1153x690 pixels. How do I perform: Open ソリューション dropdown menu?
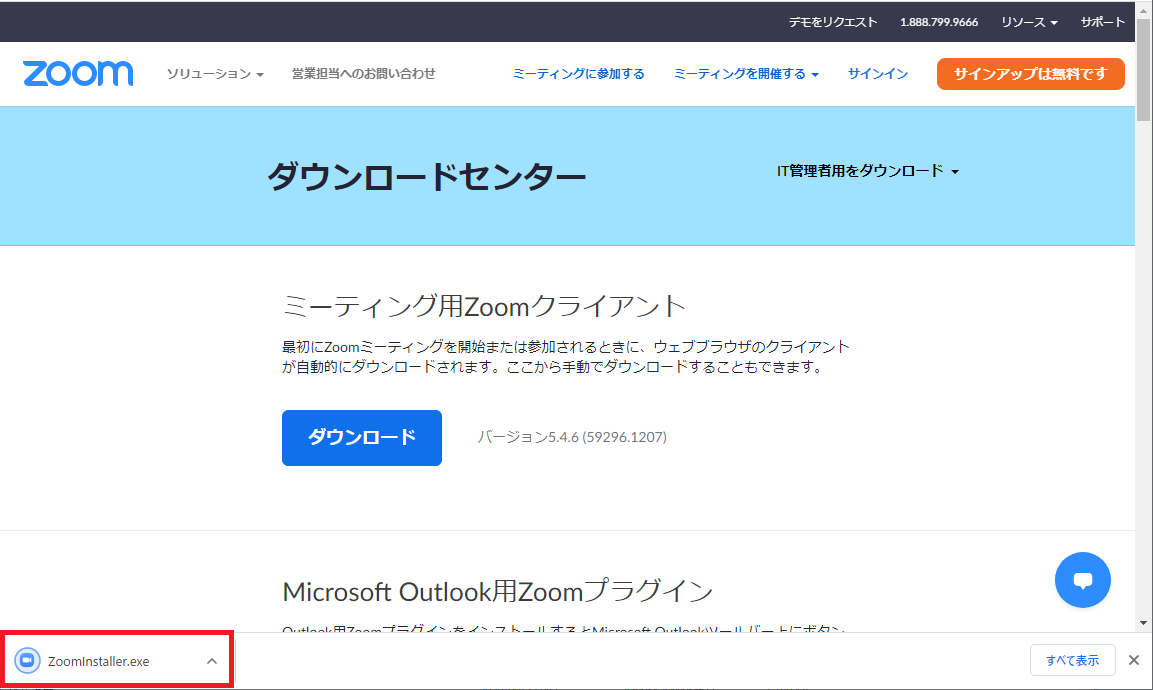(215, 74)
